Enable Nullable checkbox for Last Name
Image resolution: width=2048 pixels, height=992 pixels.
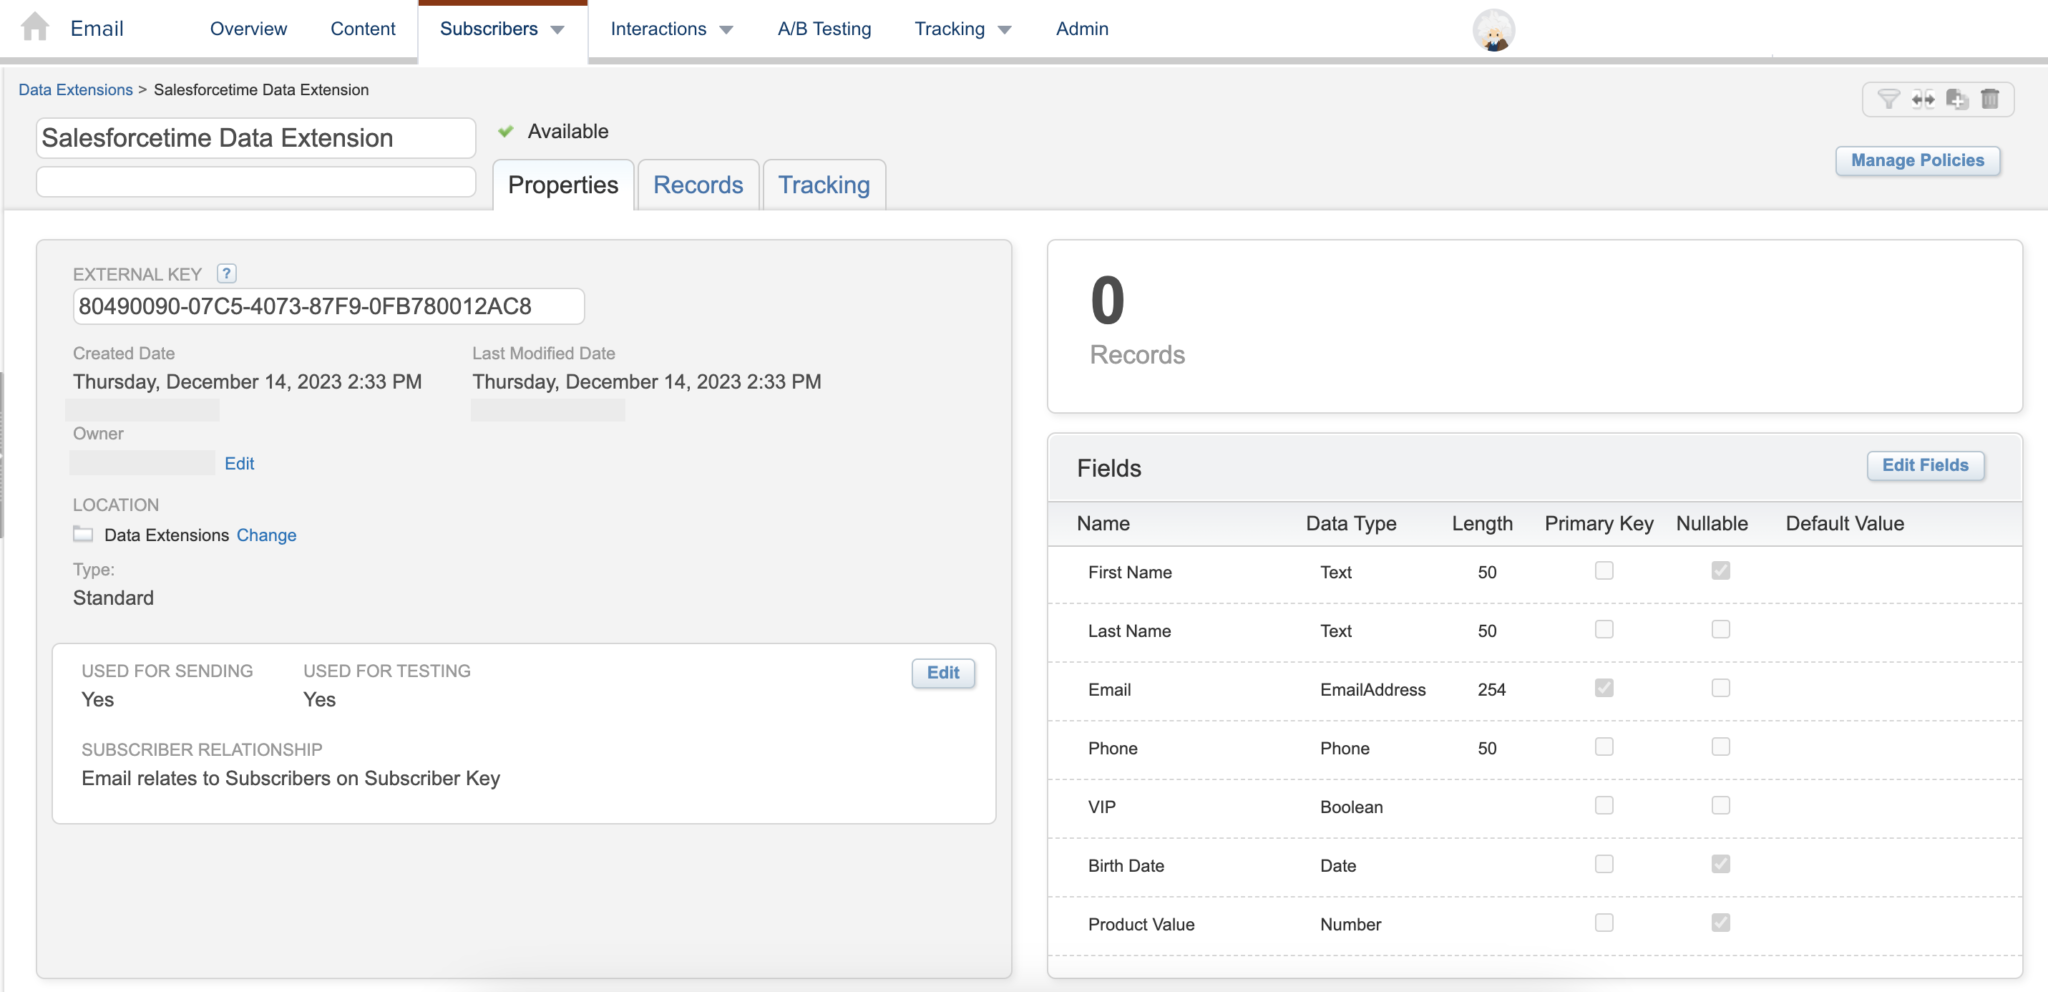1719,629
